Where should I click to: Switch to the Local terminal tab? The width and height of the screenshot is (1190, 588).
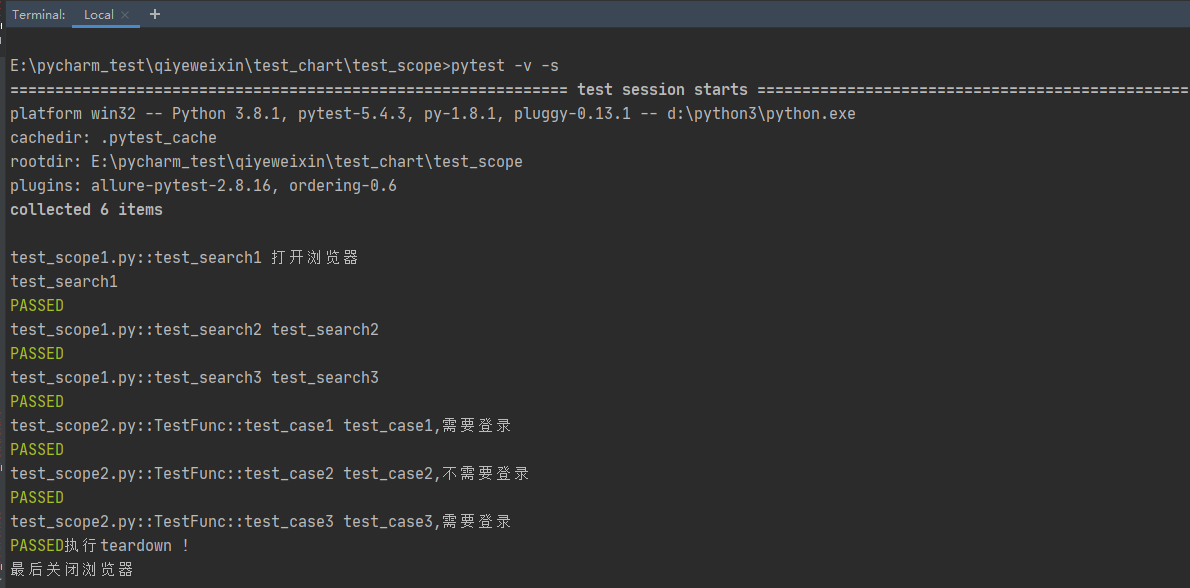[98, 15]
